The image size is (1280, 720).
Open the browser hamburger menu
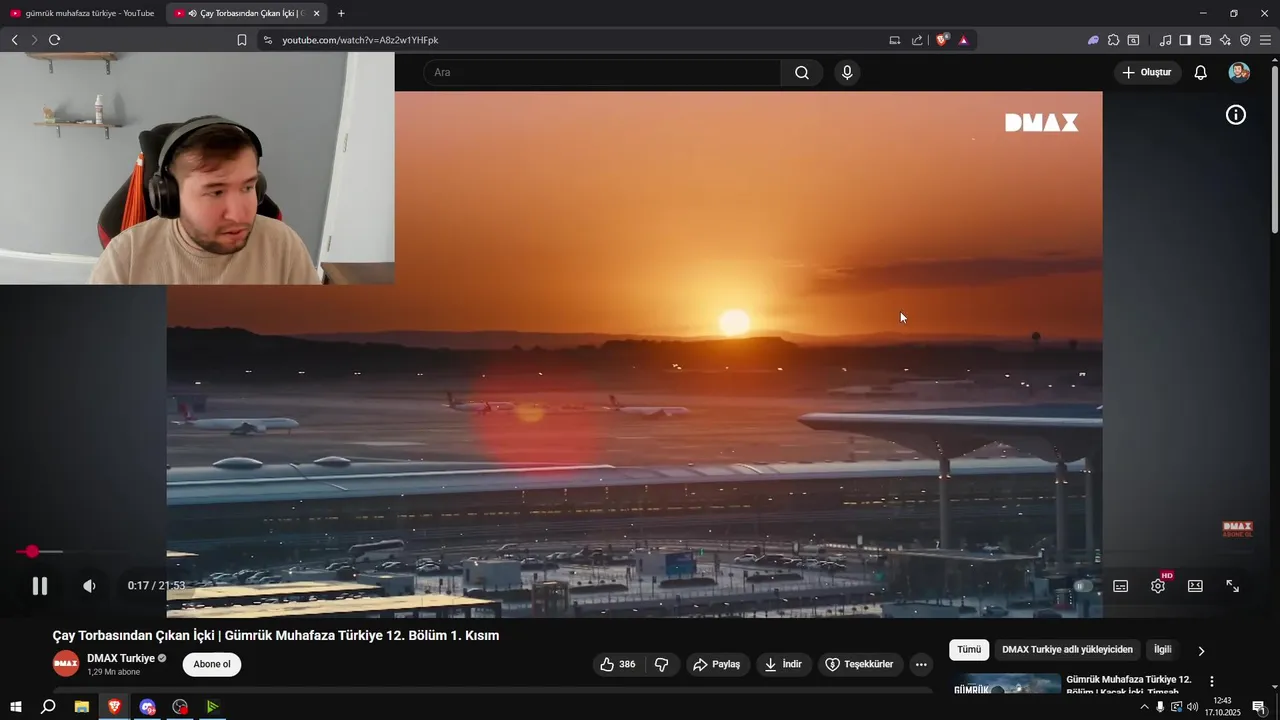point(1265,40)
